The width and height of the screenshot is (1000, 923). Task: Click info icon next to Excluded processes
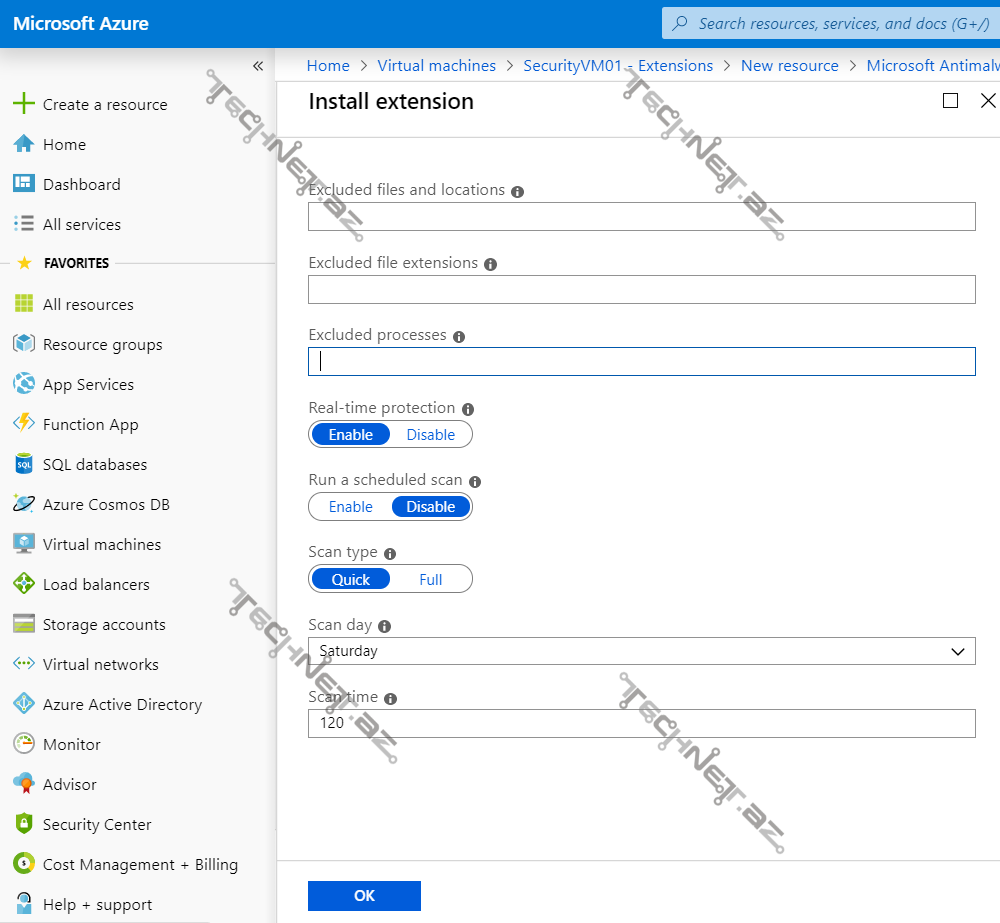click(459, 337)
